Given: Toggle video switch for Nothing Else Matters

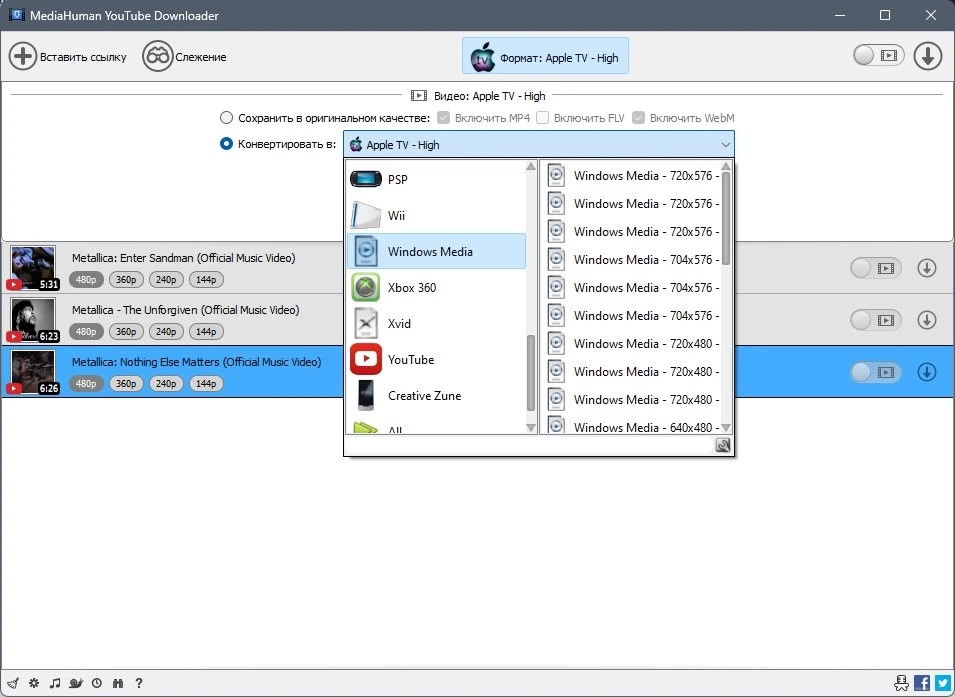Looking at the screenshot, I should pyautogui.click(x=875, y=372).
